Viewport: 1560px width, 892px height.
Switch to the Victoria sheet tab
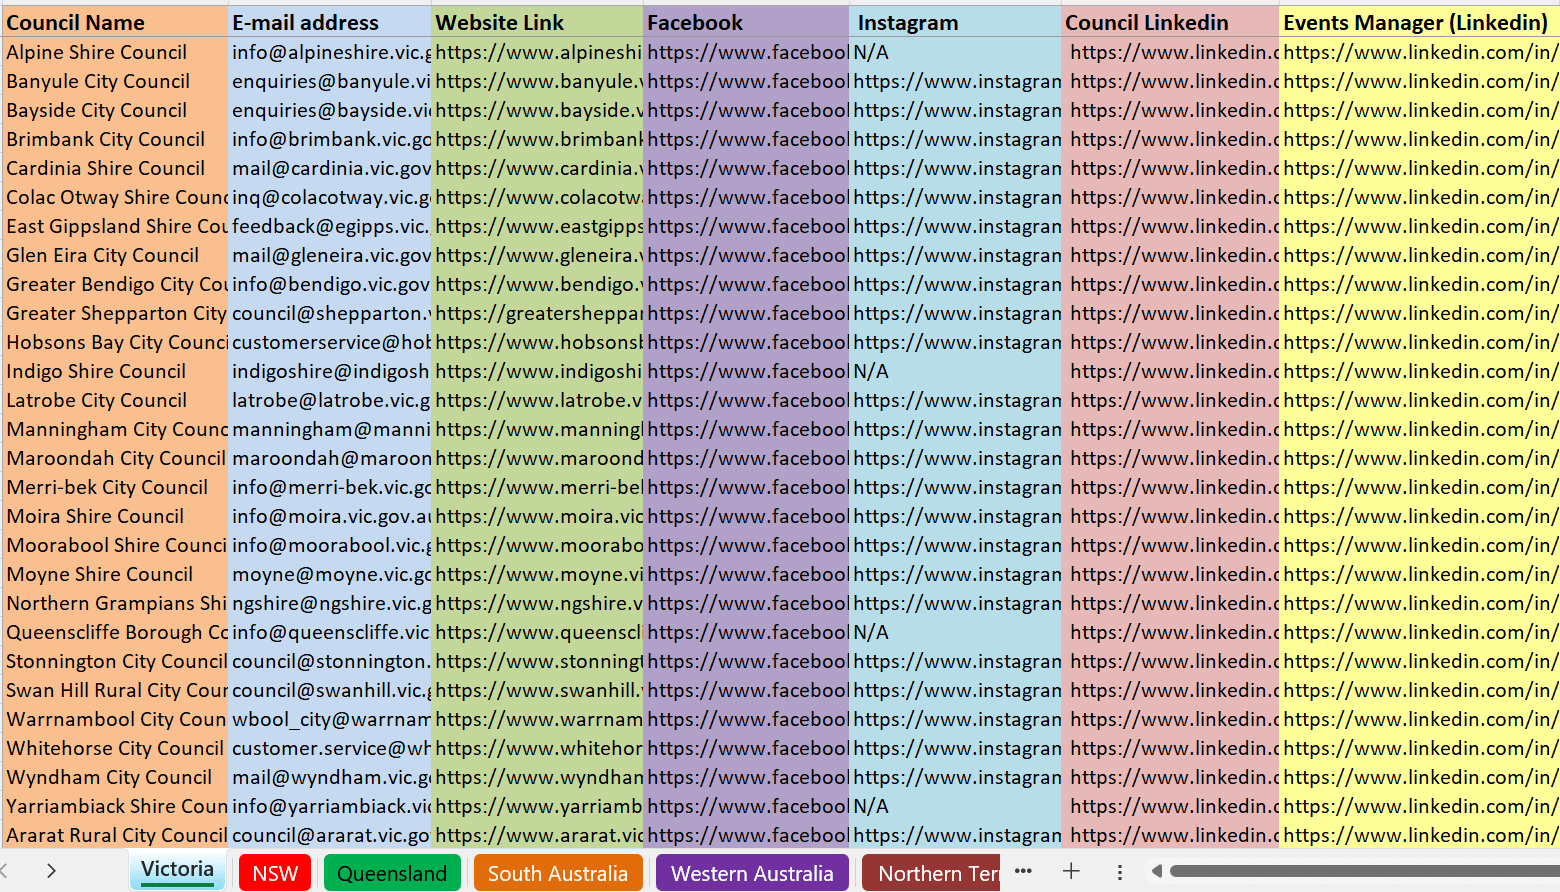tap(177, 870)
